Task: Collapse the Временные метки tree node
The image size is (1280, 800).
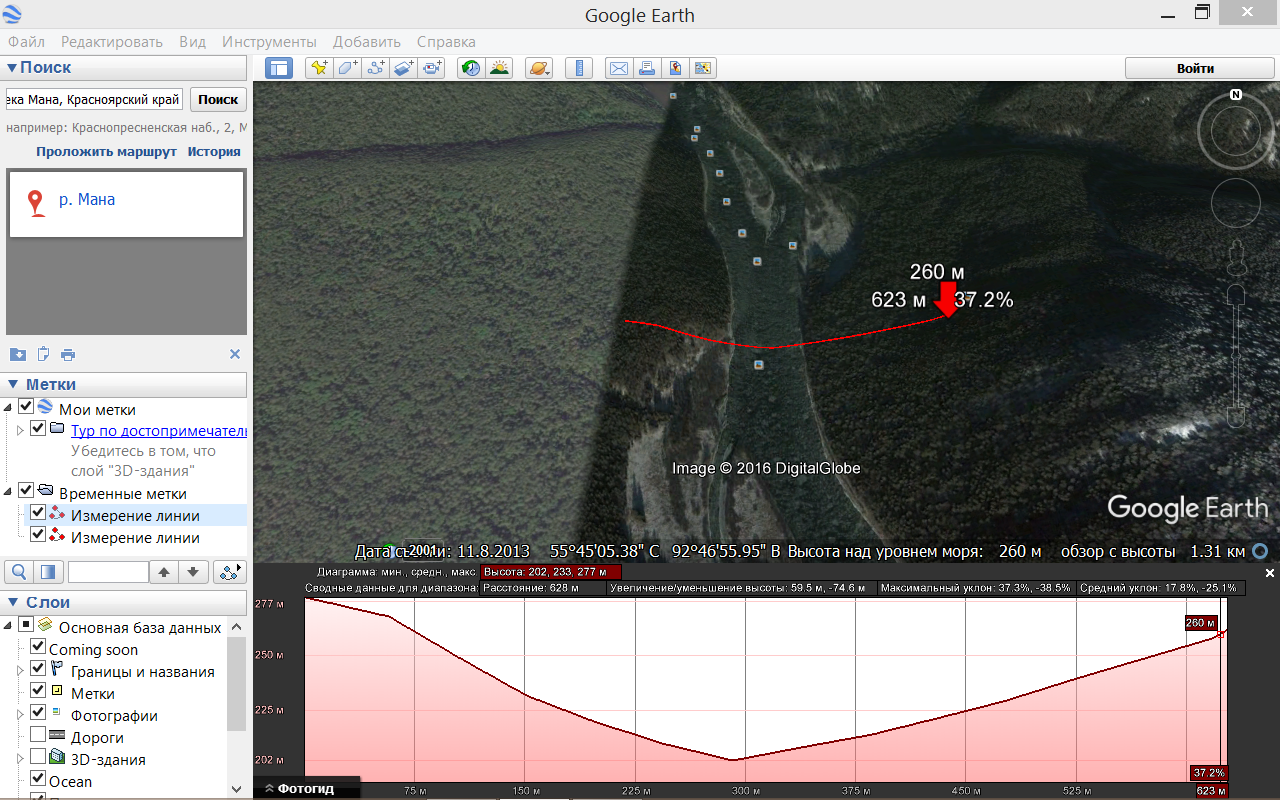Action: (9, 491)
